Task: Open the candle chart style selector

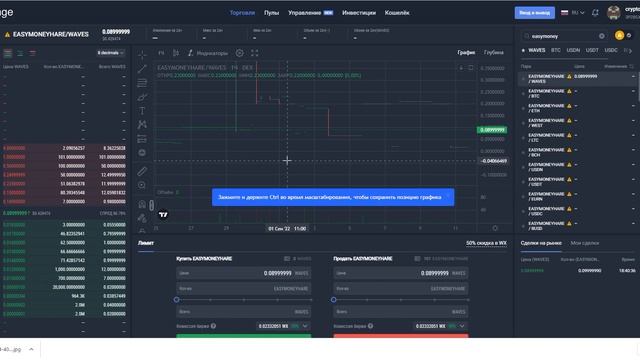Action: coord(176,53)
